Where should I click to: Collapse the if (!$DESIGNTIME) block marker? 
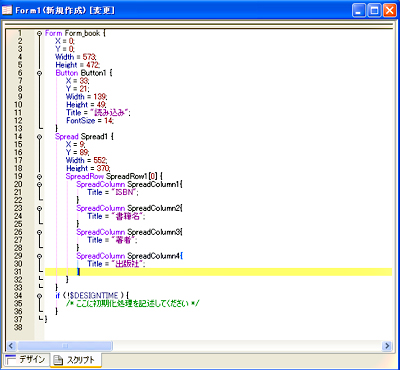pyautogui.click(x=39, y=296)
